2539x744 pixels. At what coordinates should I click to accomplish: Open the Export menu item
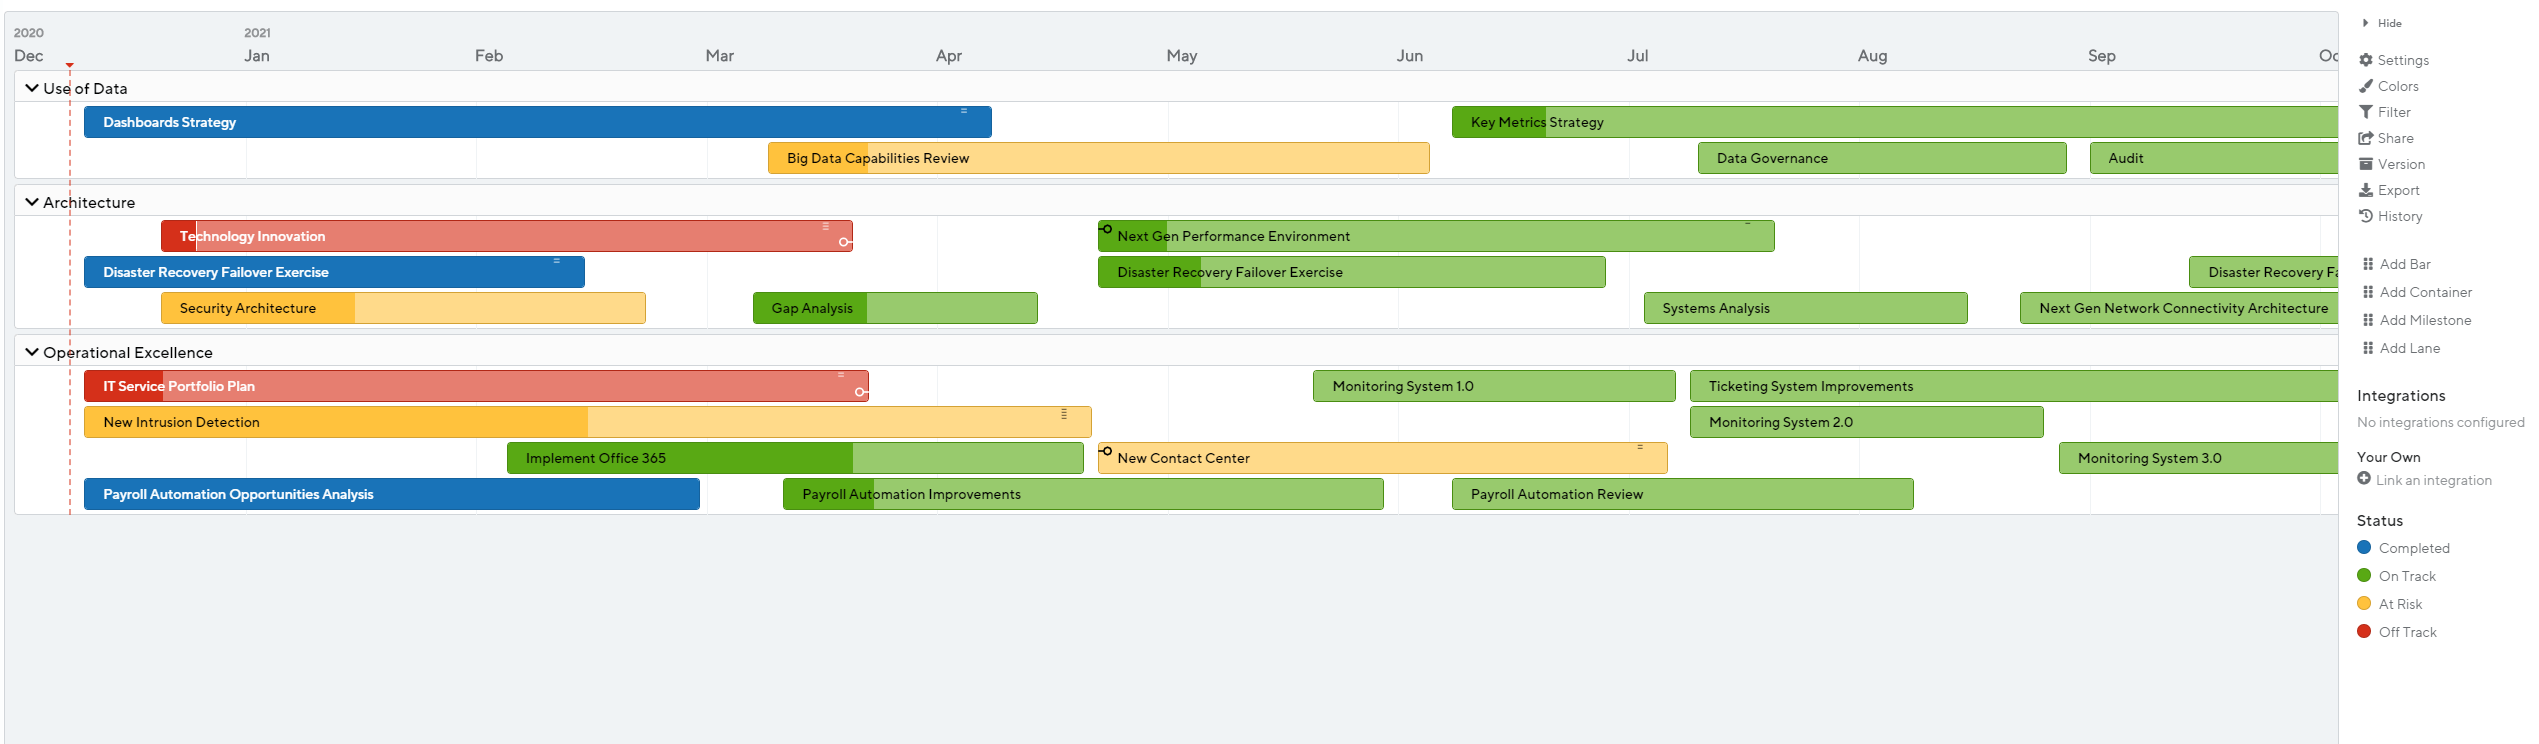pos(2398,190)
